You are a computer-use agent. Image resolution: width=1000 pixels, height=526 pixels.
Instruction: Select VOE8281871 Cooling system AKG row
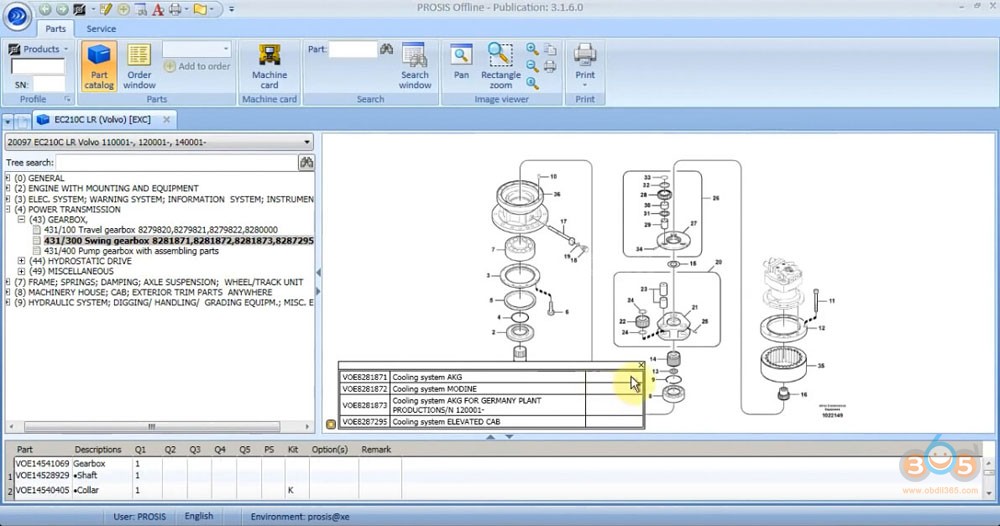coord(491,377)
